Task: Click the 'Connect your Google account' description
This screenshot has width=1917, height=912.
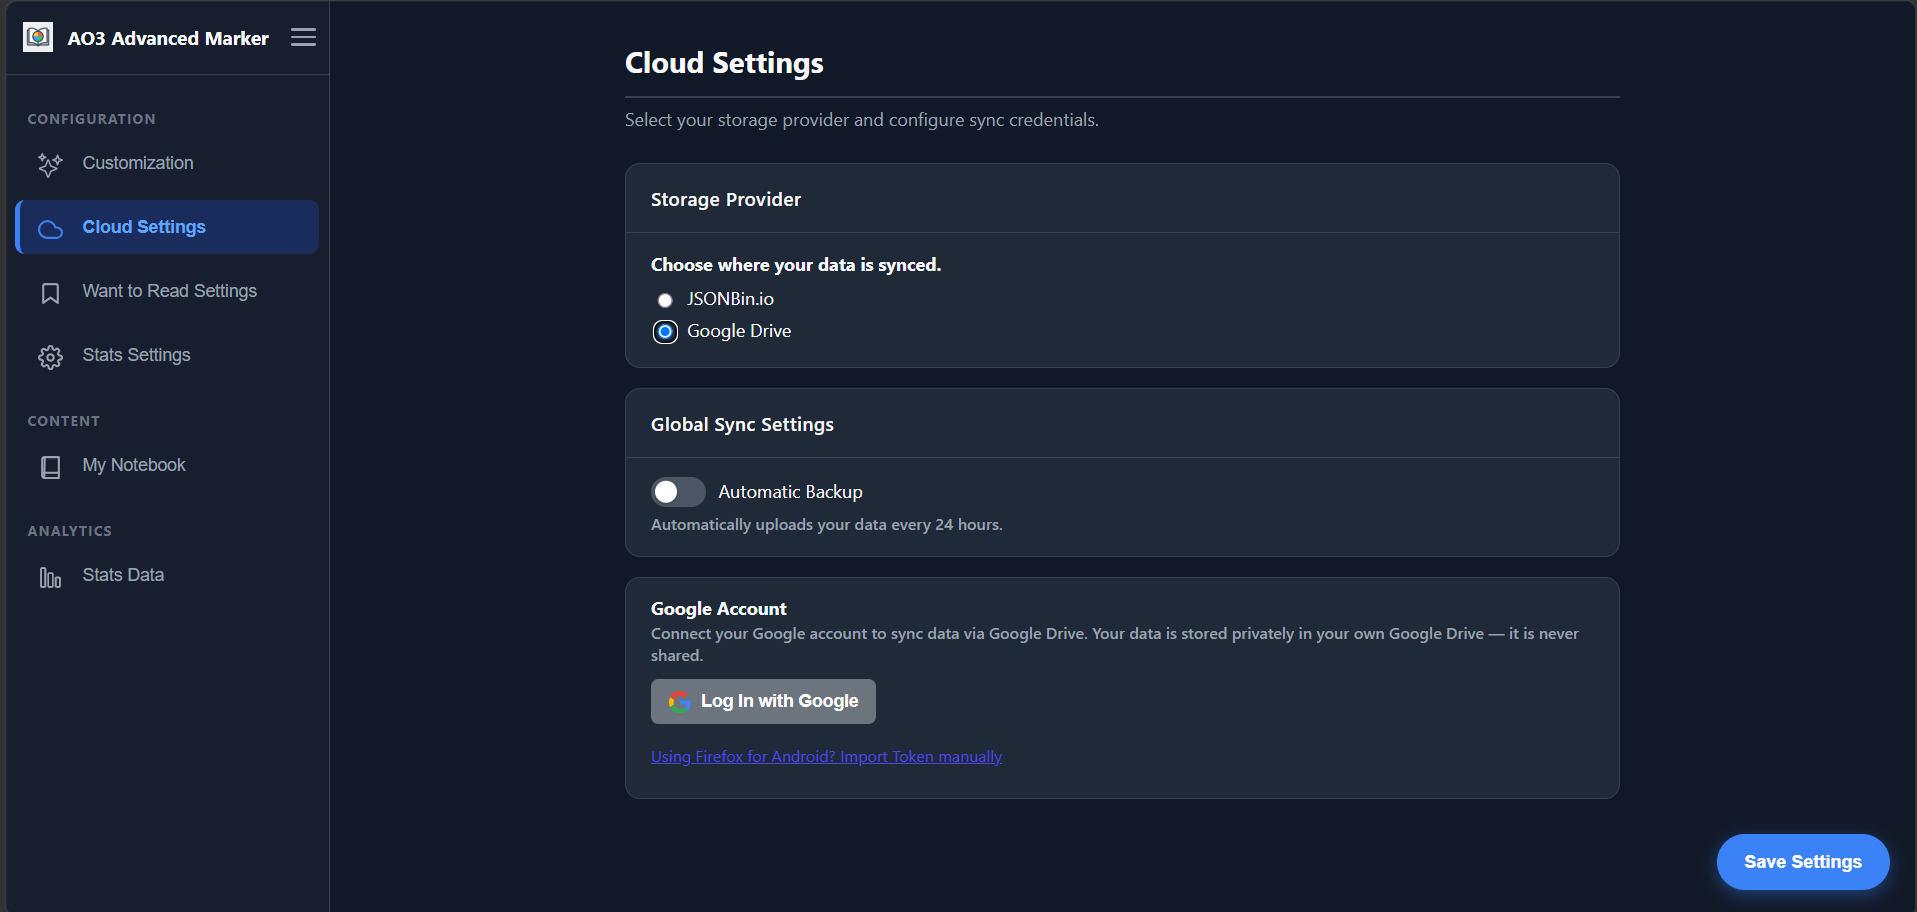Action: pyautogui.click(x=1114, y=645)
